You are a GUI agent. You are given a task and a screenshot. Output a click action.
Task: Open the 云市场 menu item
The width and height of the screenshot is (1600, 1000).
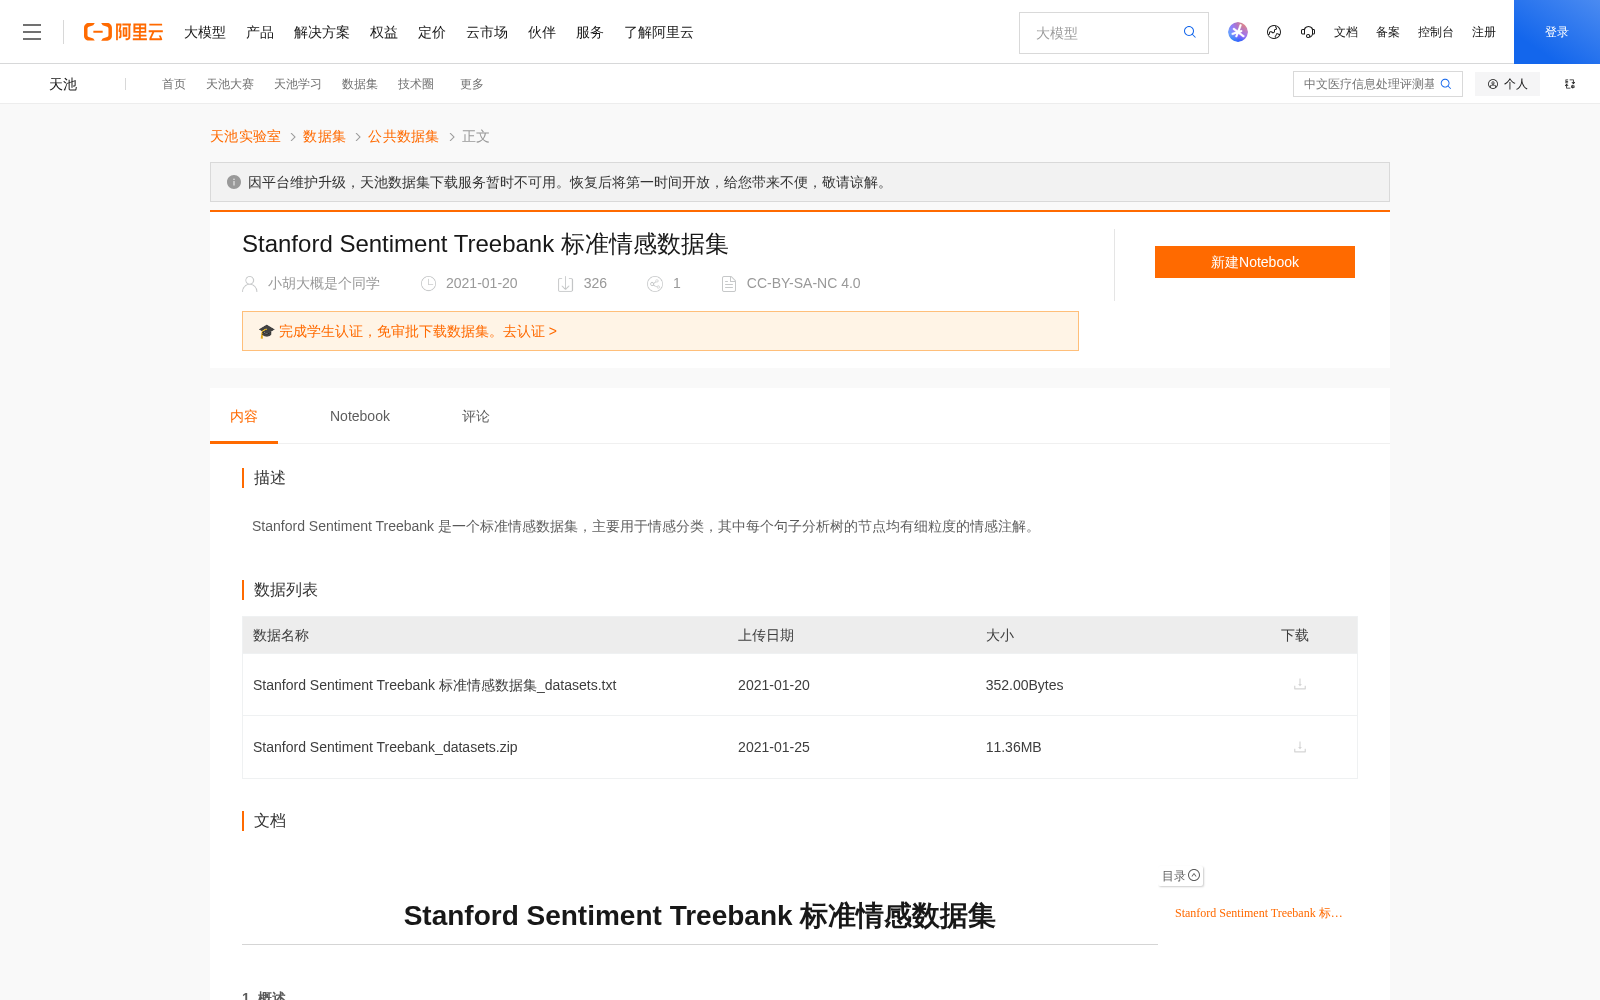[x=487, y=32]
